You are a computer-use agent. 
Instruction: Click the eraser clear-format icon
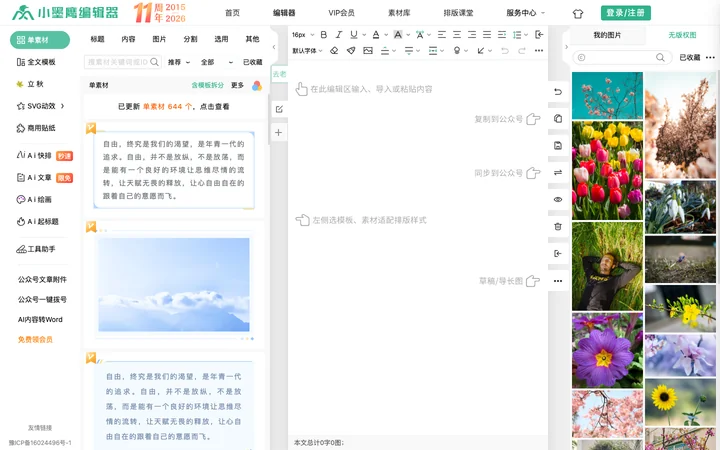[x=334, y=51]
